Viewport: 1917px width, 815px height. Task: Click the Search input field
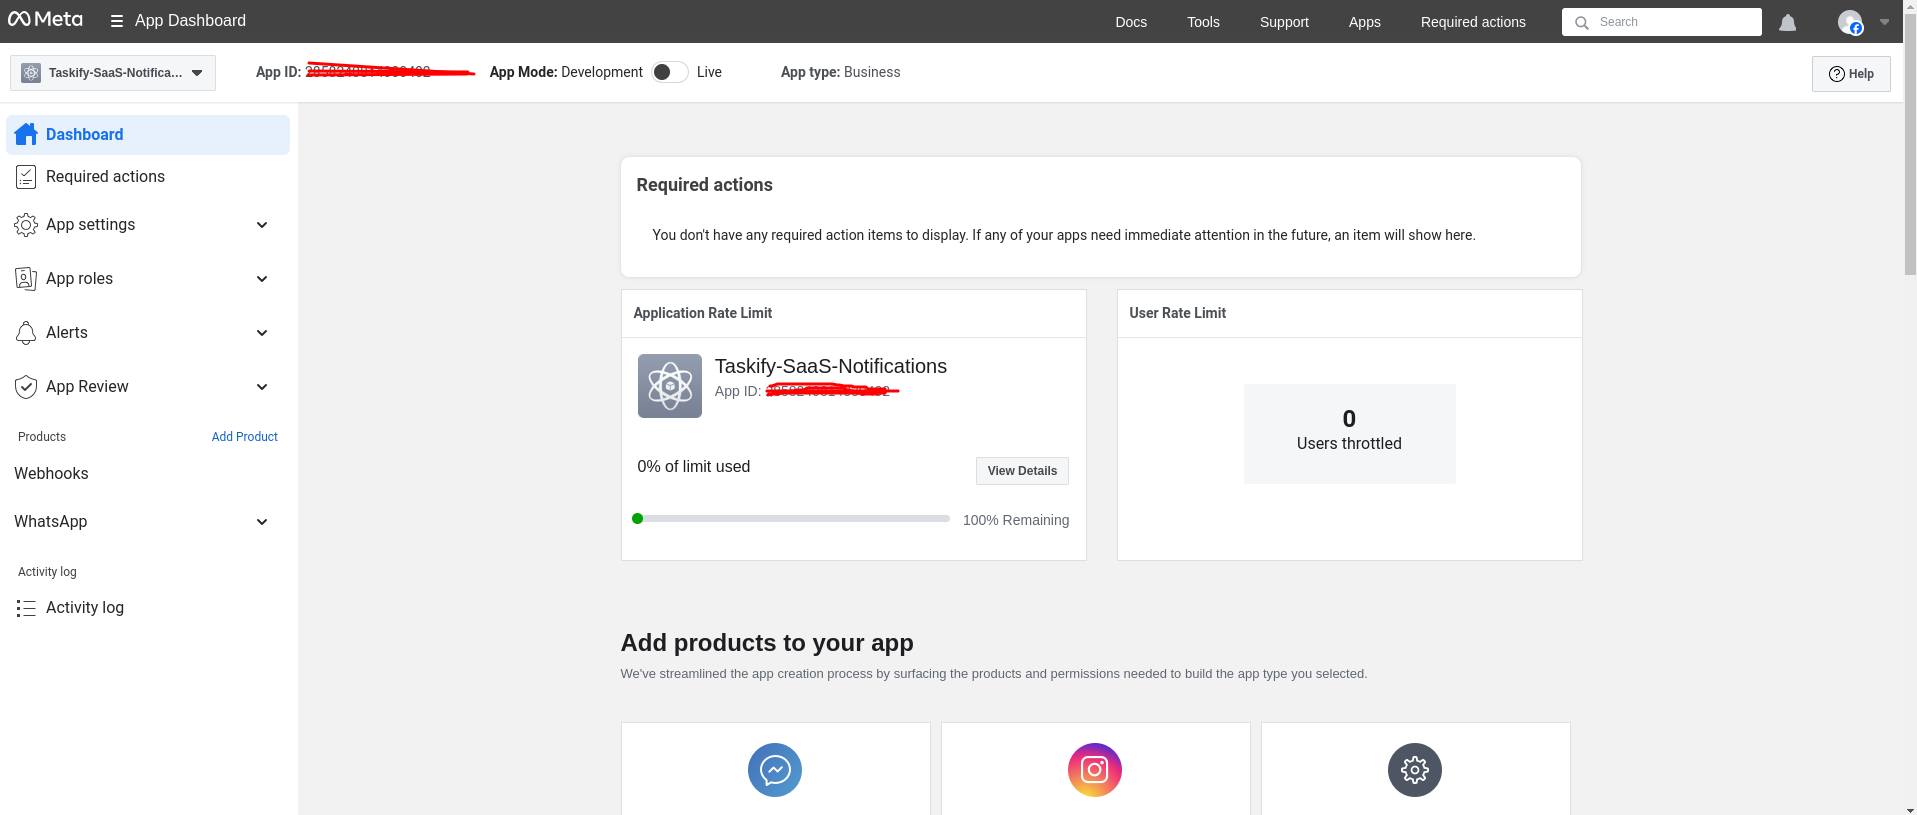1672,22
